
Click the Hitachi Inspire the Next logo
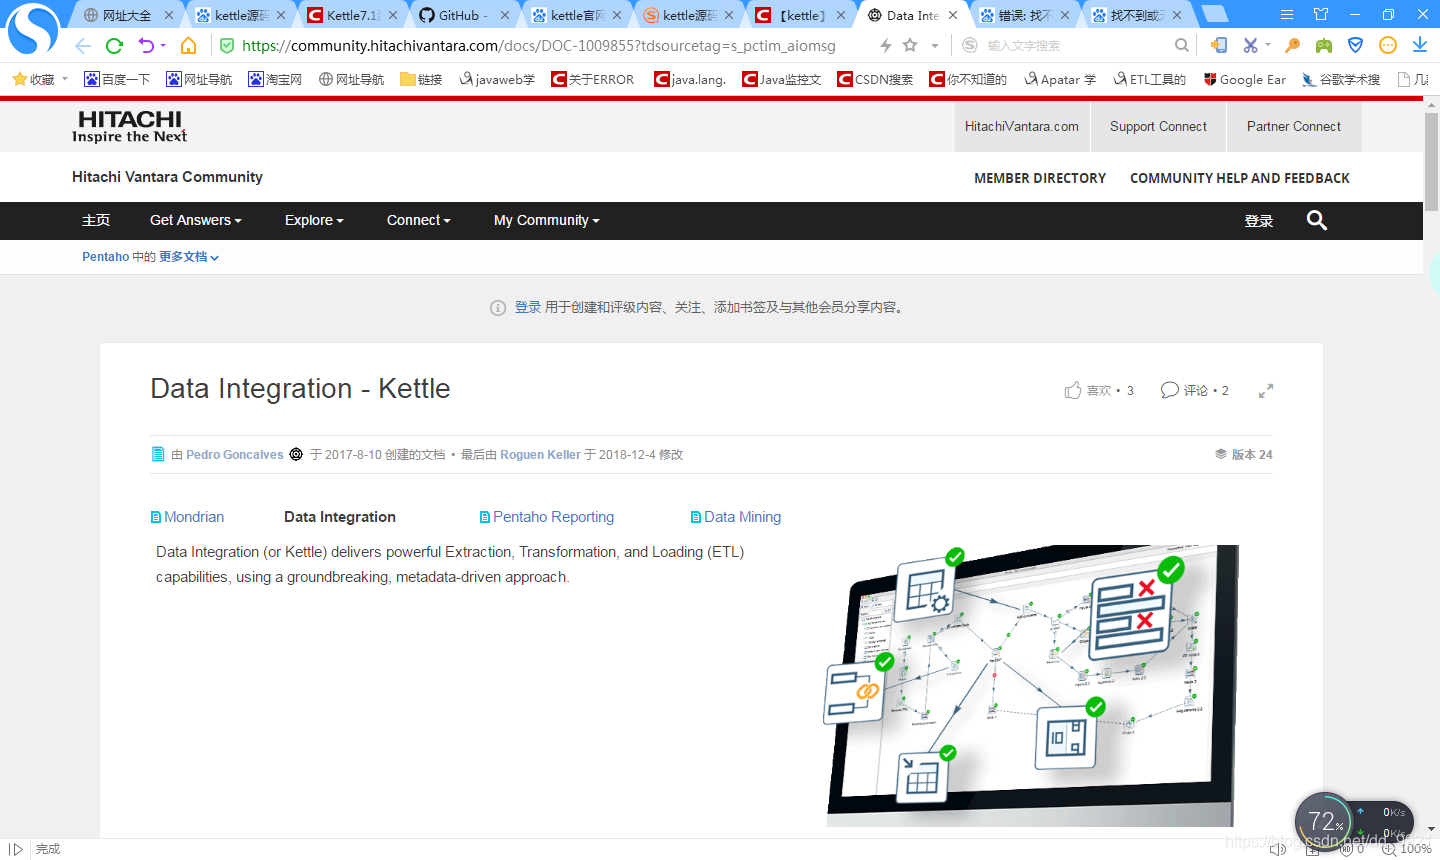coord(130,127)
